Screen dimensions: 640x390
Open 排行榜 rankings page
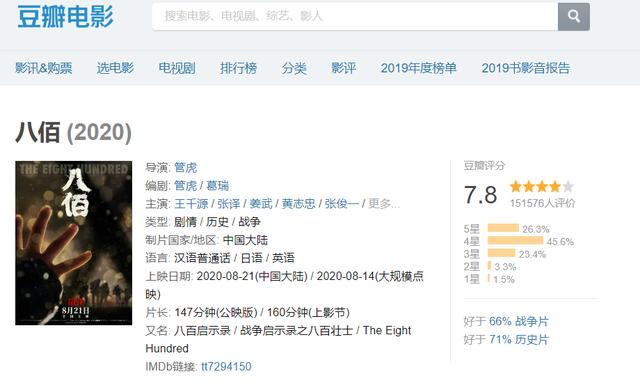coord(238,68)
